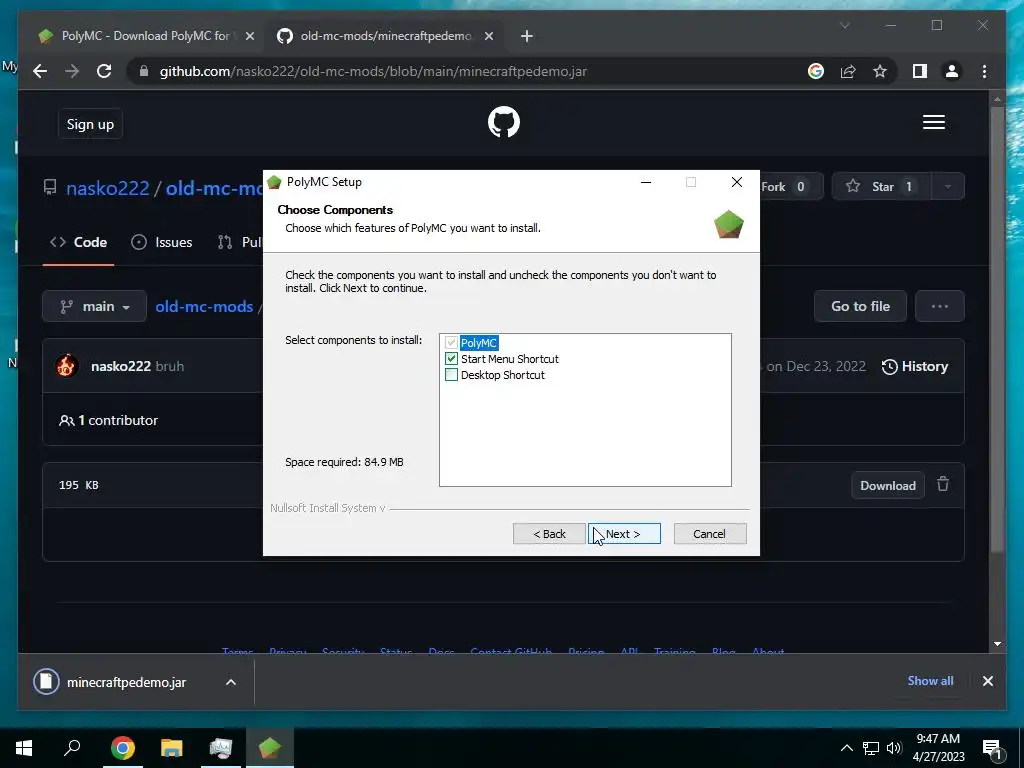This screenshot has height=768, width=1024.
Task: View site security lock icon
Action: [144, 71]
